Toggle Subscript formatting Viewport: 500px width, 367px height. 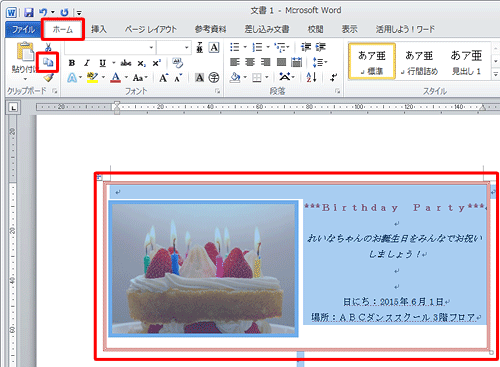(x=141, y=63)
